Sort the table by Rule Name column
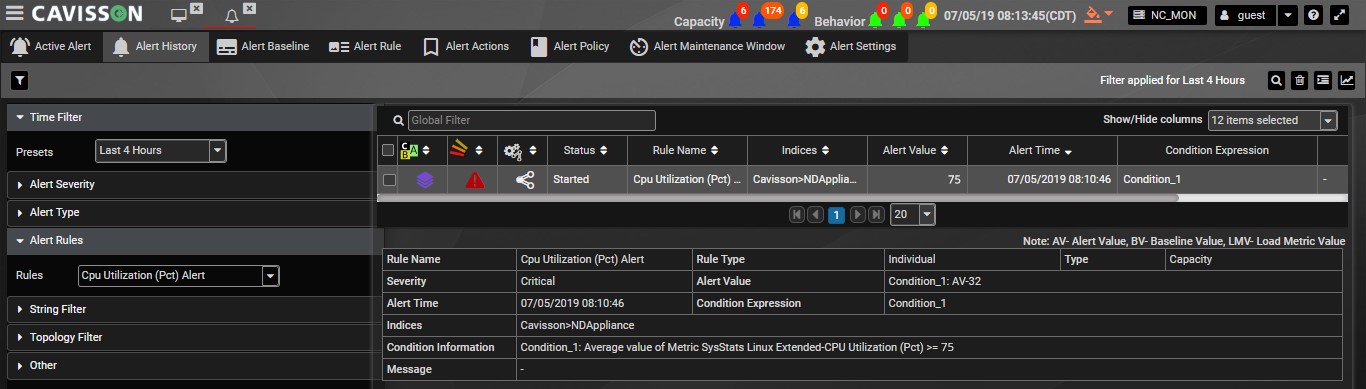1366x389 pixels. (x=687, y=151)
